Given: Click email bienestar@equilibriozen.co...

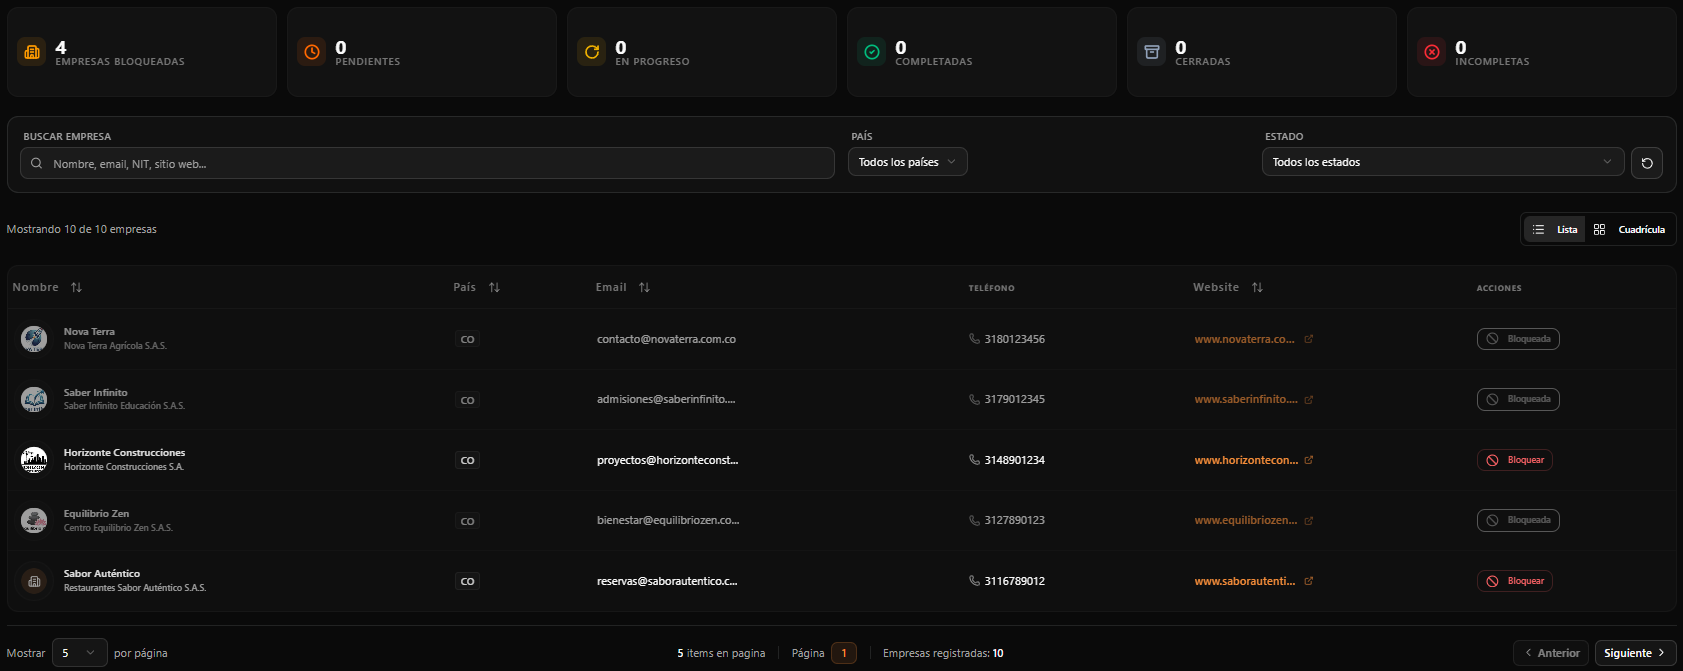Looking at the screenshot, I should [x=668, y=520].
